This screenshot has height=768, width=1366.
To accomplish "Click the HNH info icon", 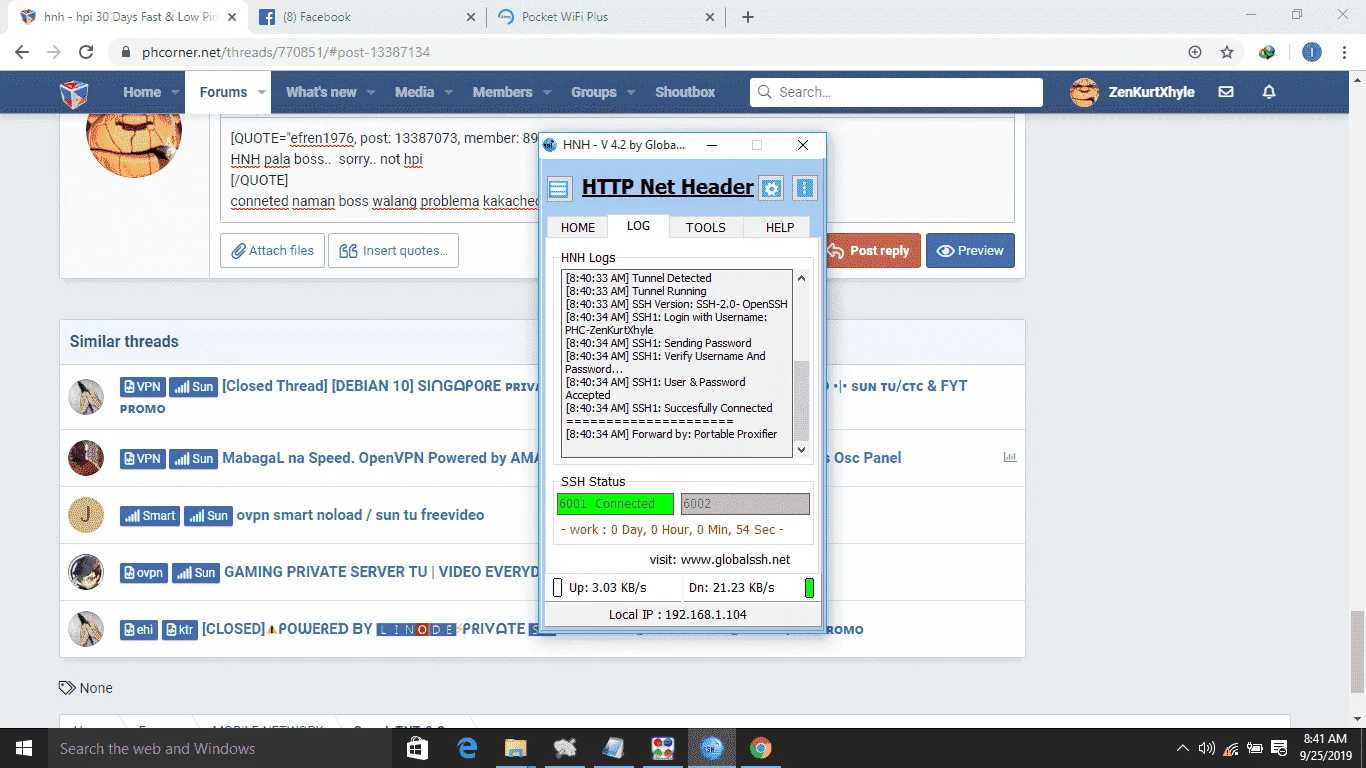I will [805, 188].
